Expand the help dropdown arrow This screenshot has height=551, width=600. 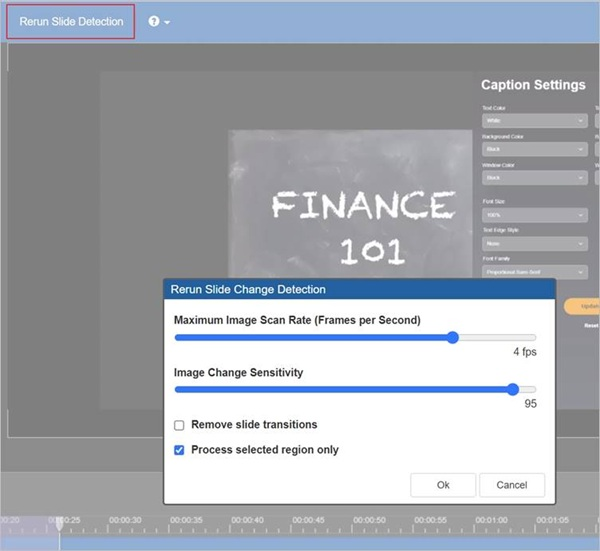(x=167, y=22)
